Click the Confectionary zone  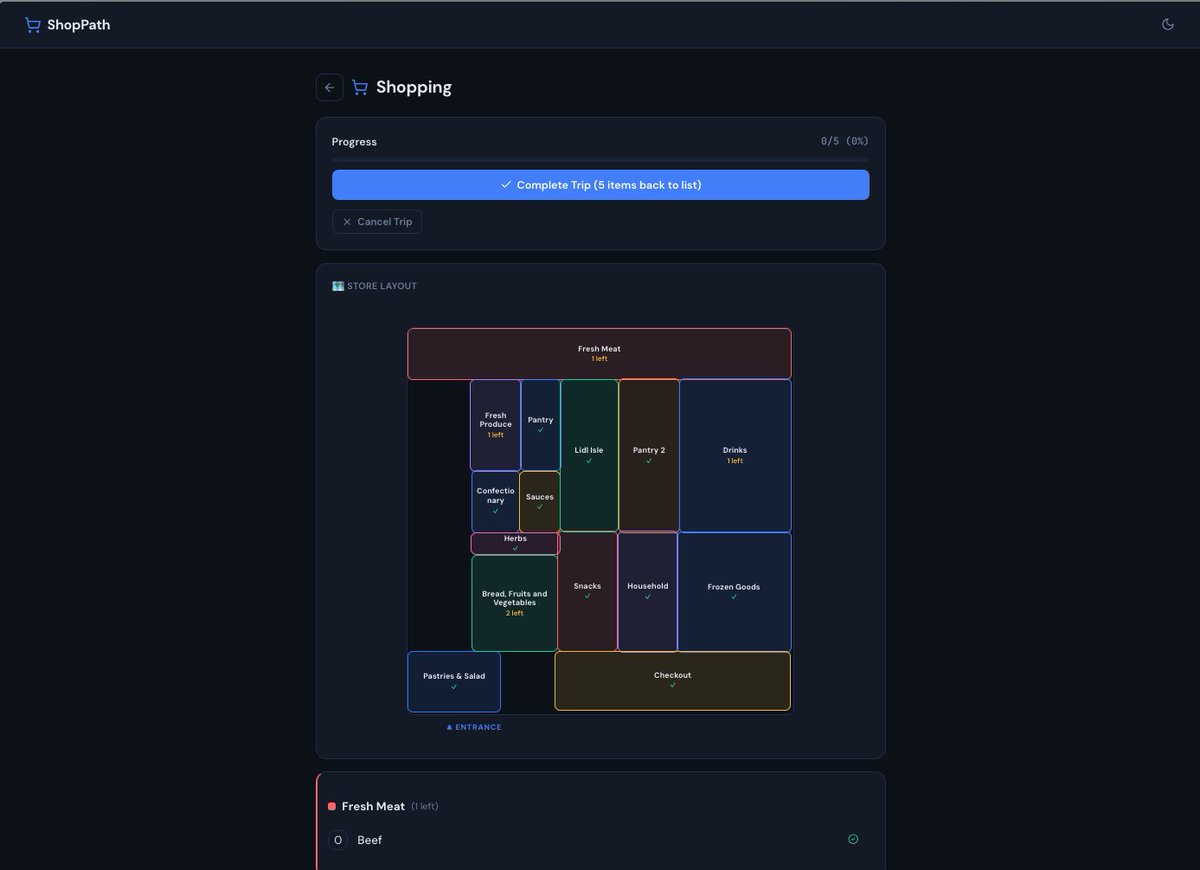tap(495, 501)
